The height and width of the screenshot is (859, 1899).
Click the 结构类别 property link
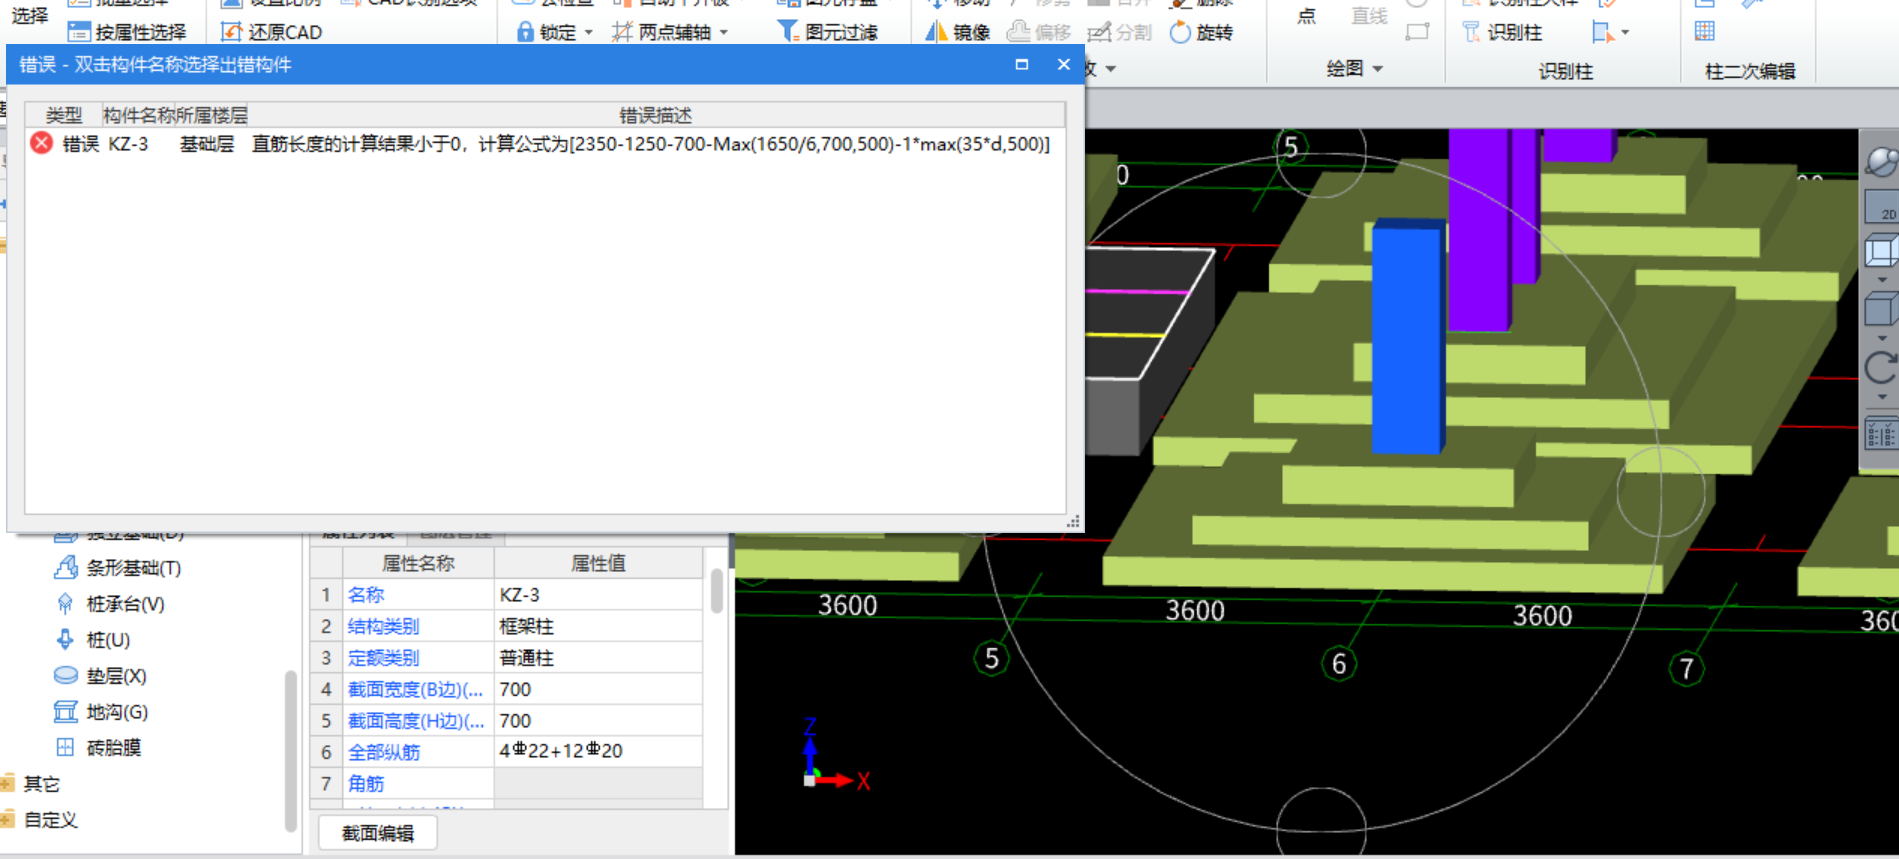click(x=384, y=627)
